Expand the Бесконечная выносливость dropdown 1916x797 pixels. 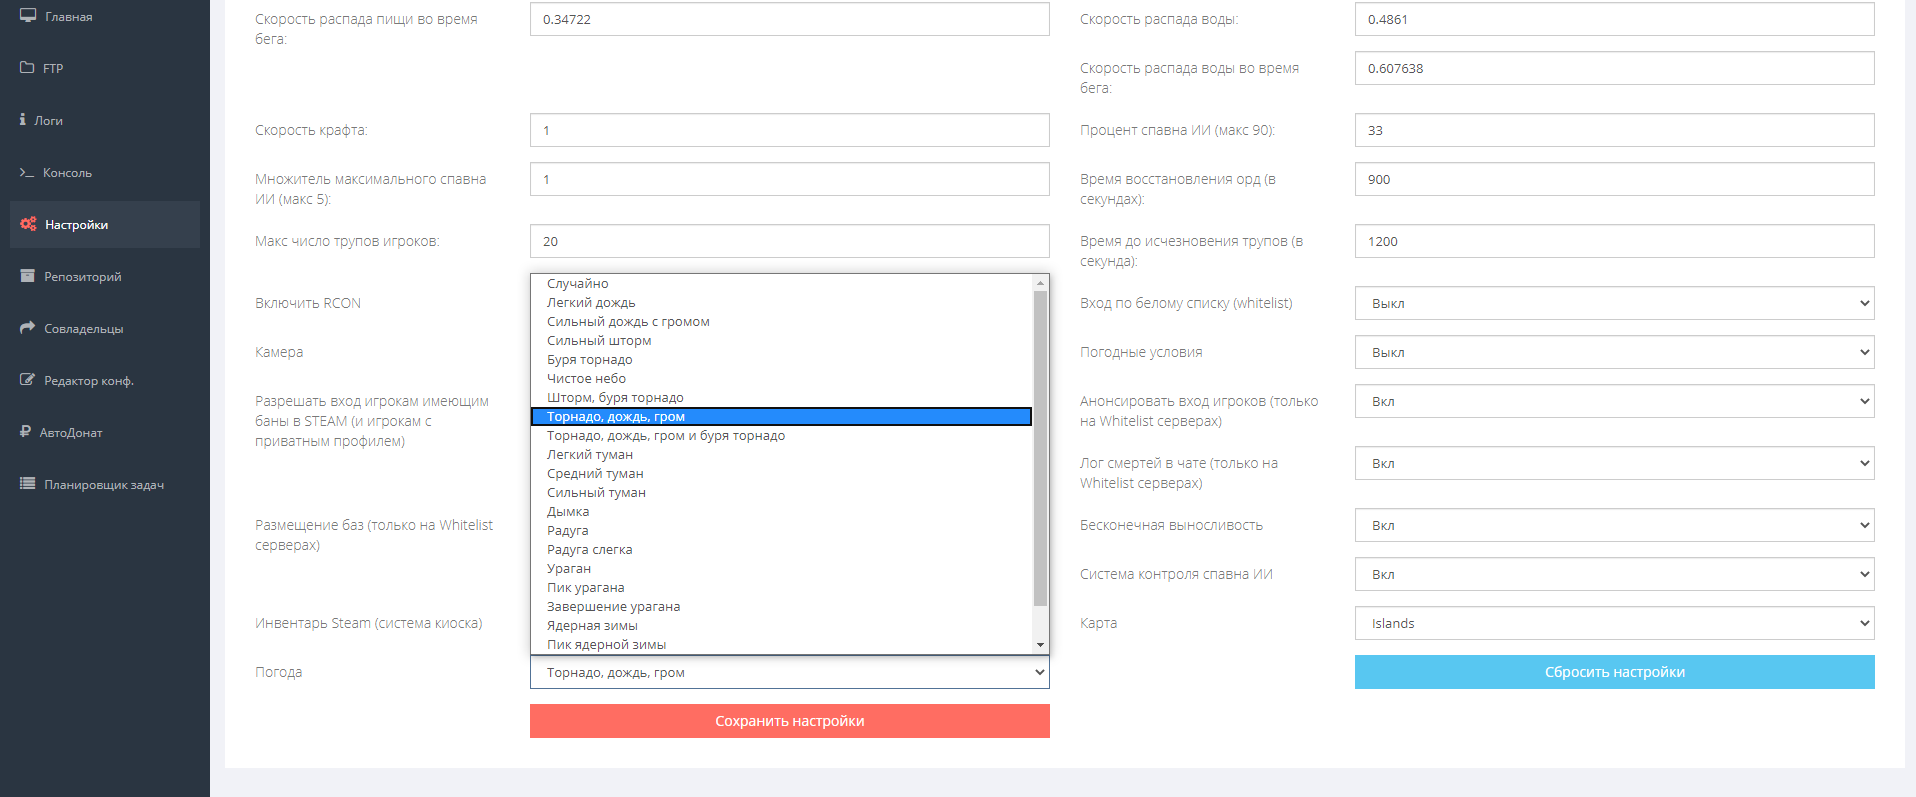[x=1613, y=525]
